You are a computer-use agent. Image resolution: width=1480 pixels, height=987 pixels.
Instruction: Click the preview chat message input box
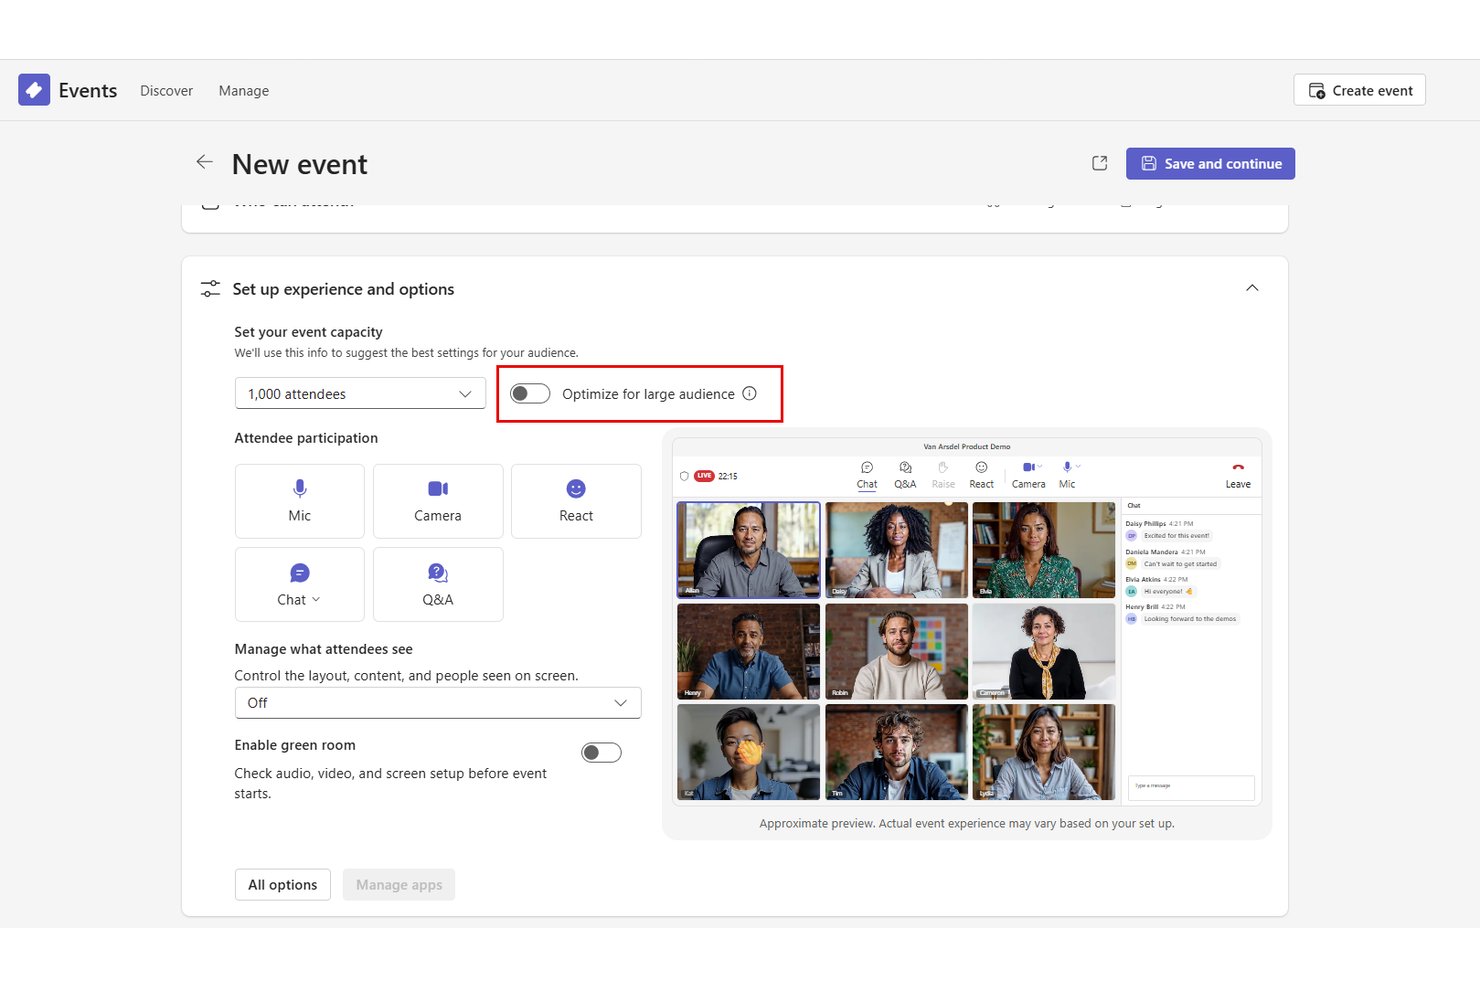click(1191, 787)
